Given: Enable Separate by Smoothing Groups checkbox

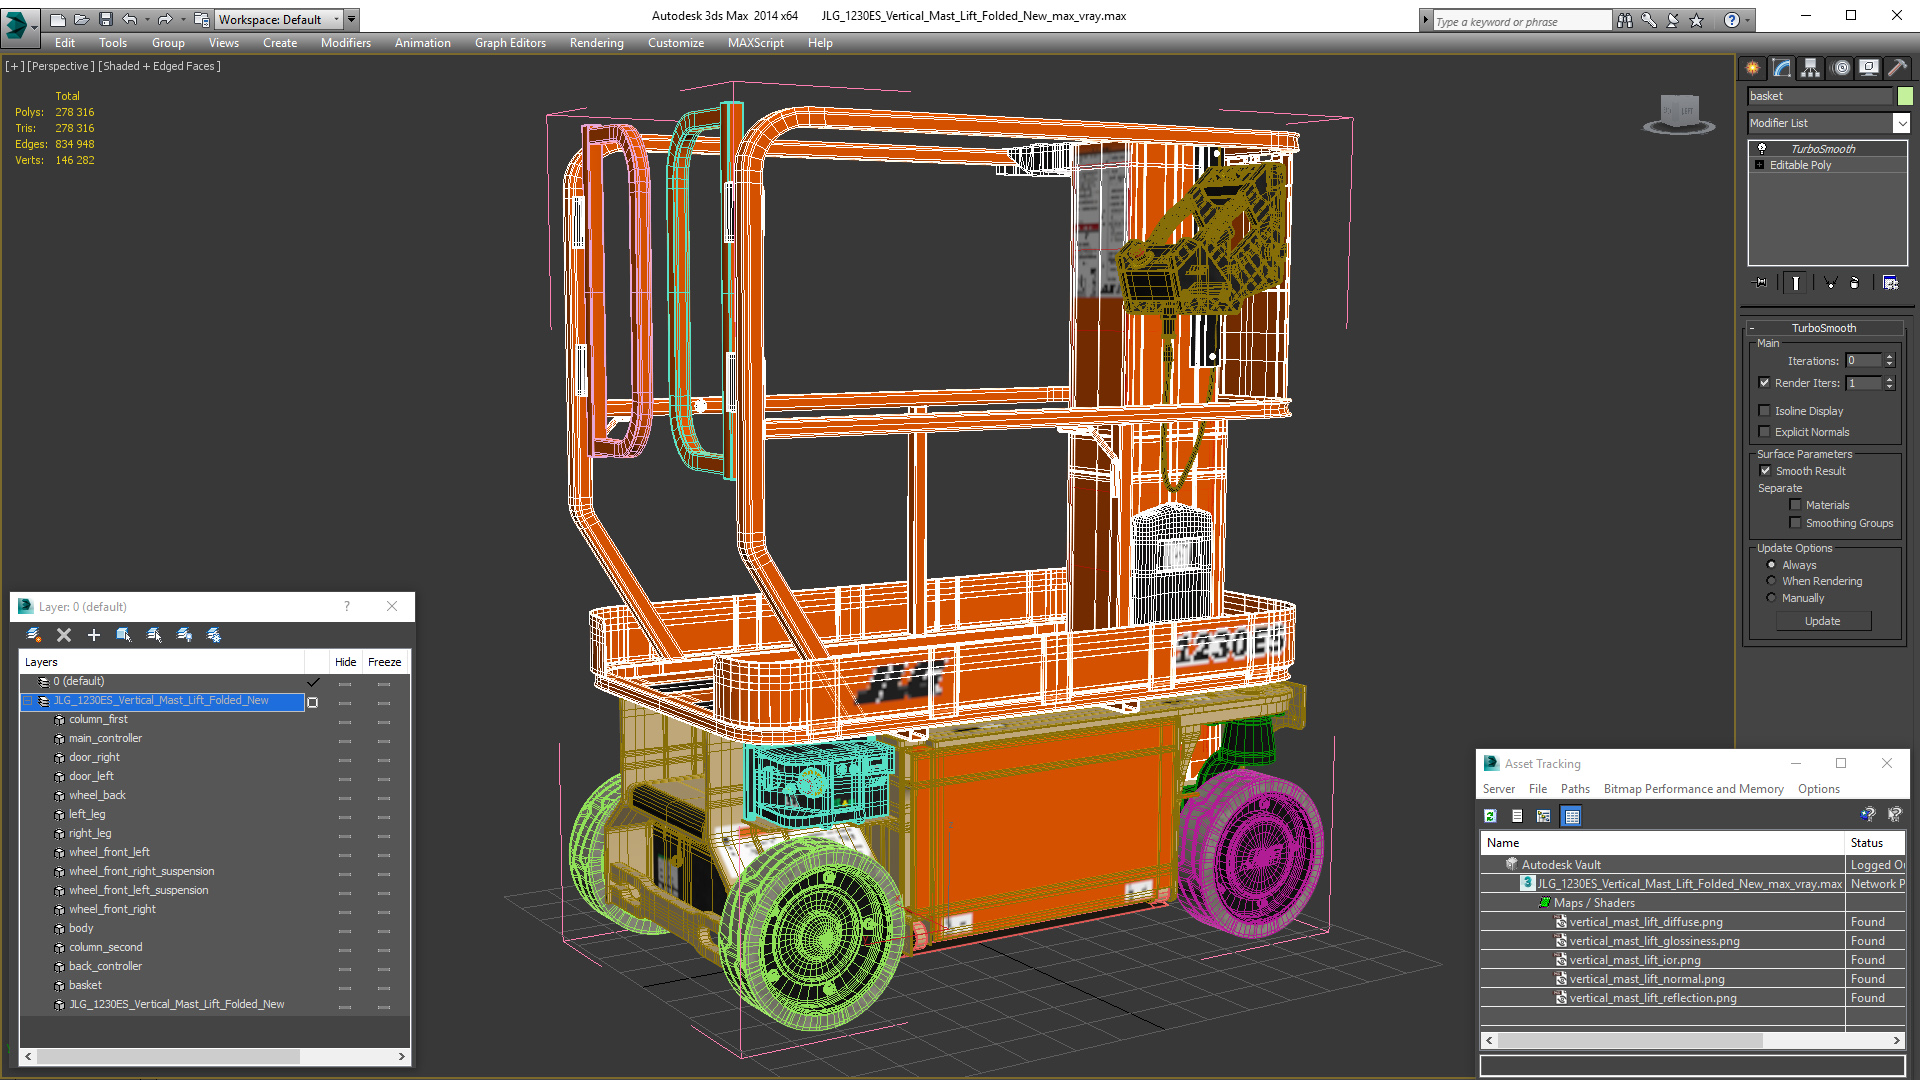Looking at the screenshot, I should point(1796,523).
